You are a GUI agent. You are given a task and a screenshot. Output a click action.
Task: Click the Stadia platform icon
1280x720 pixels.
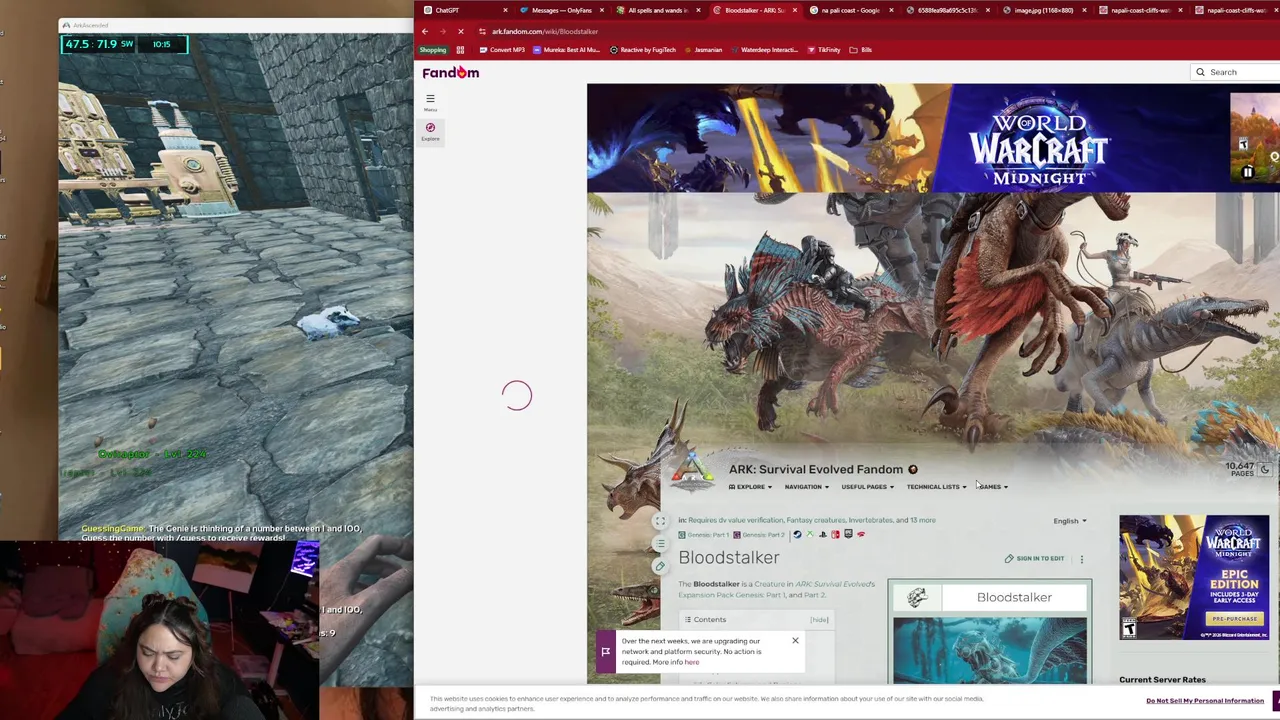click(x=861, y=534)
